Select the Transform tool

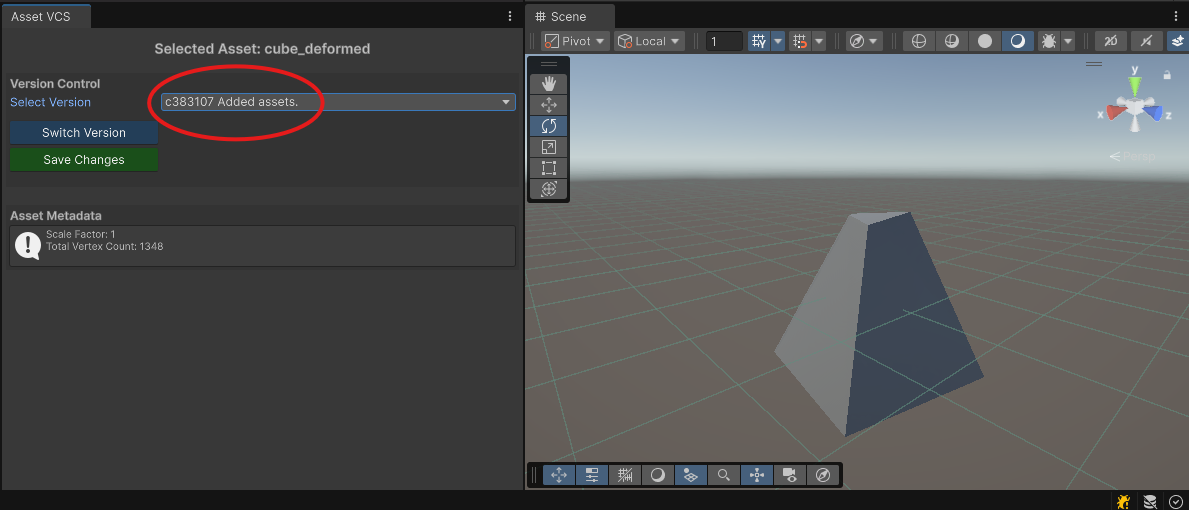(548, 189)
